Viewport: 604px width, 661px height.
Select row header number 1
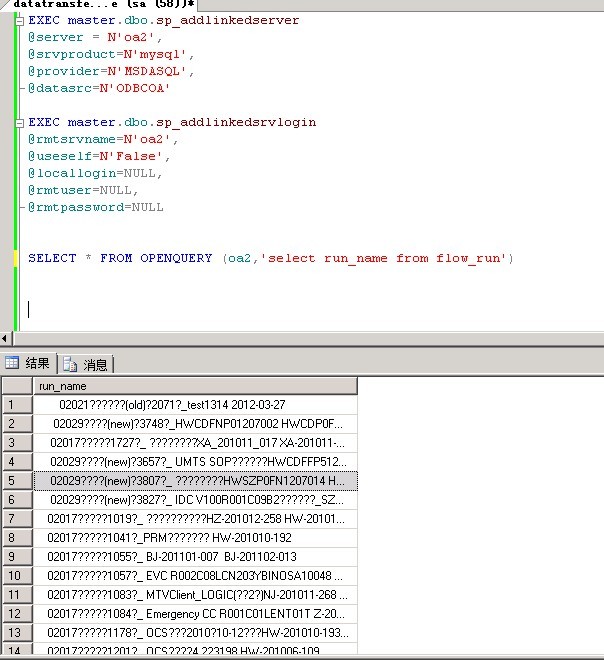point(16,405)
